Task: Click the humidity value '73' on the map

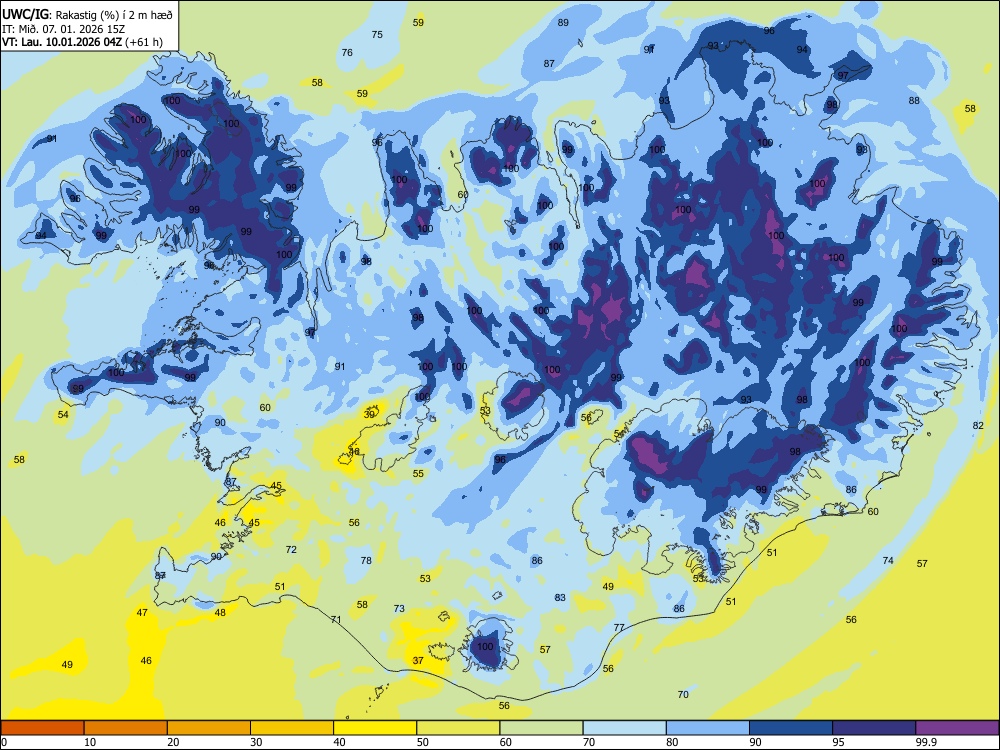Action: coord(399,608)
